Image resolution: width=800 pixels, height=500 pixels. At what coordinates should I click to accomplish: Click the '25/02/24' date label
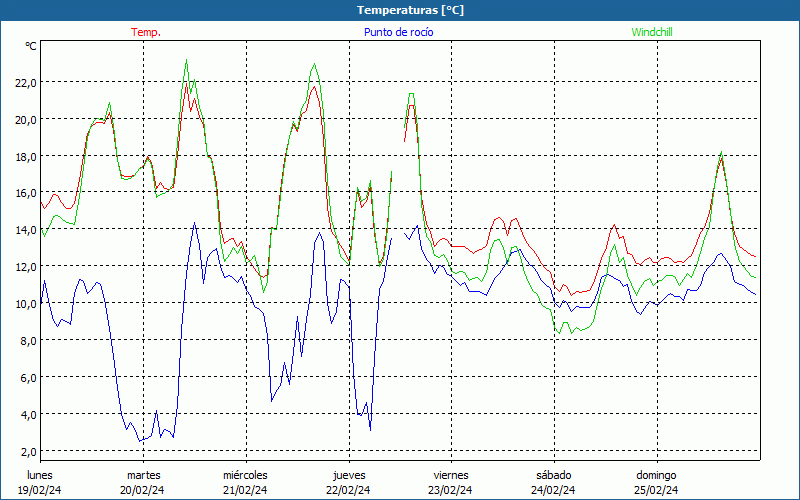click(x=656, y=490)
